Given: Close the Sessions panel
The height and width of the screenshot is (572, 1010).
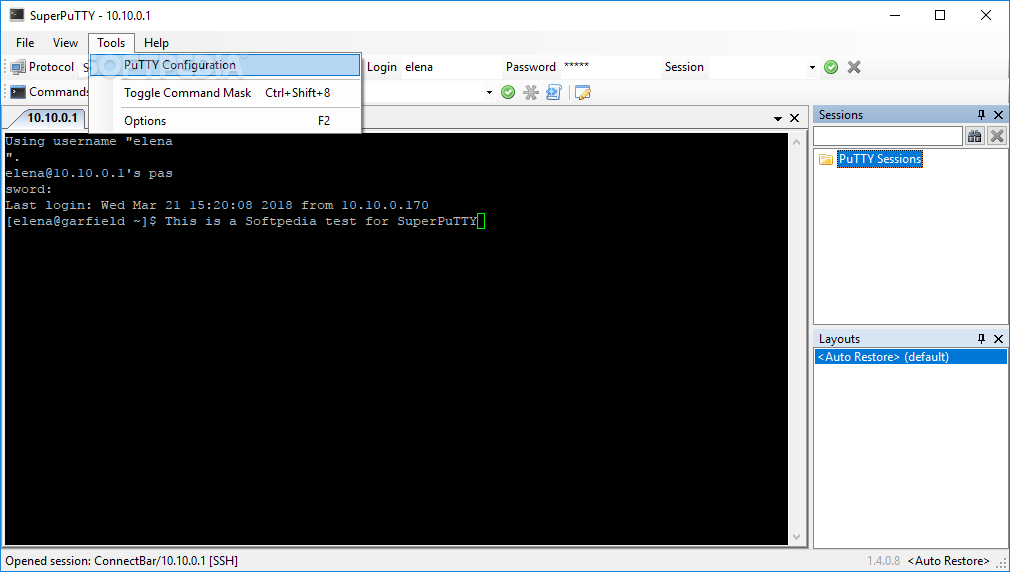Looking at the screenshot, I should point(998,115).
